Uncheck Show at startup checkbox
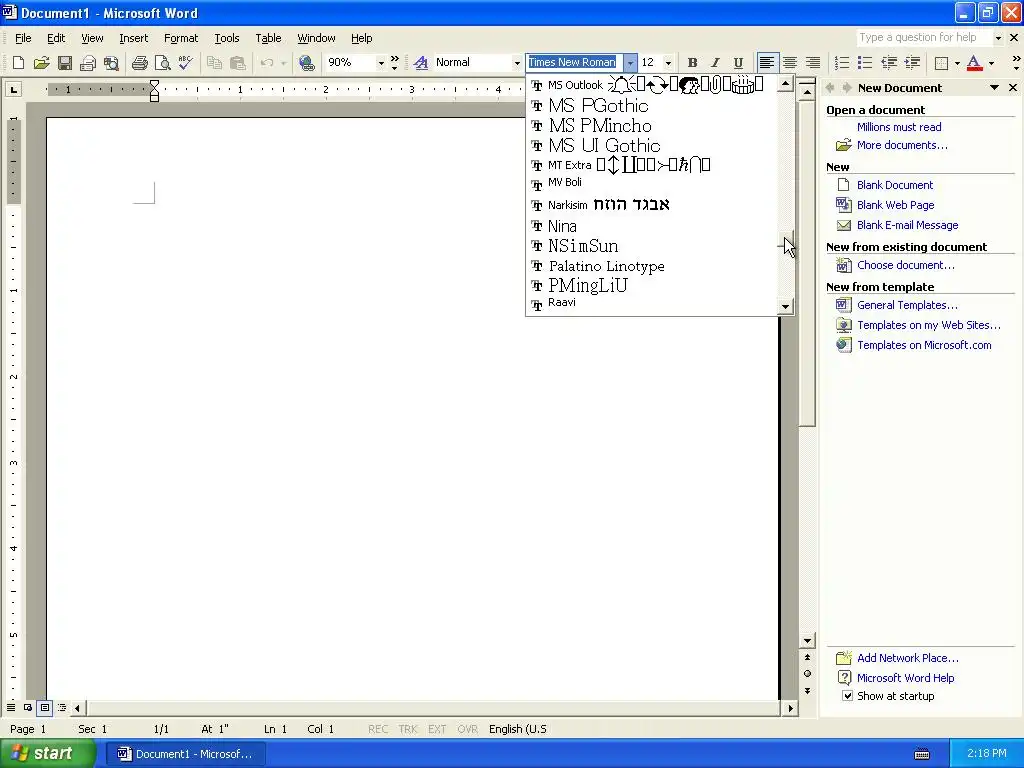Viewport: 1024px width, 768px height. pyautogui.click(x=847, y=696)
